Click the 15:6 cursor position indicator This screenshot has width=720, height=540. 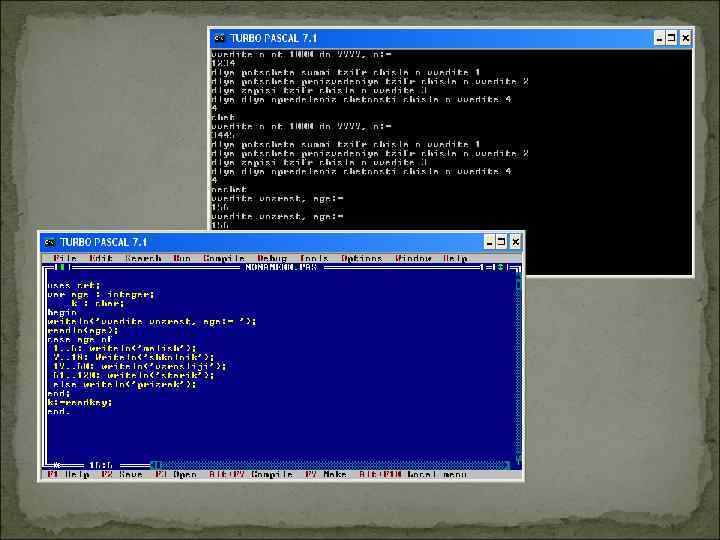[101, 465]
